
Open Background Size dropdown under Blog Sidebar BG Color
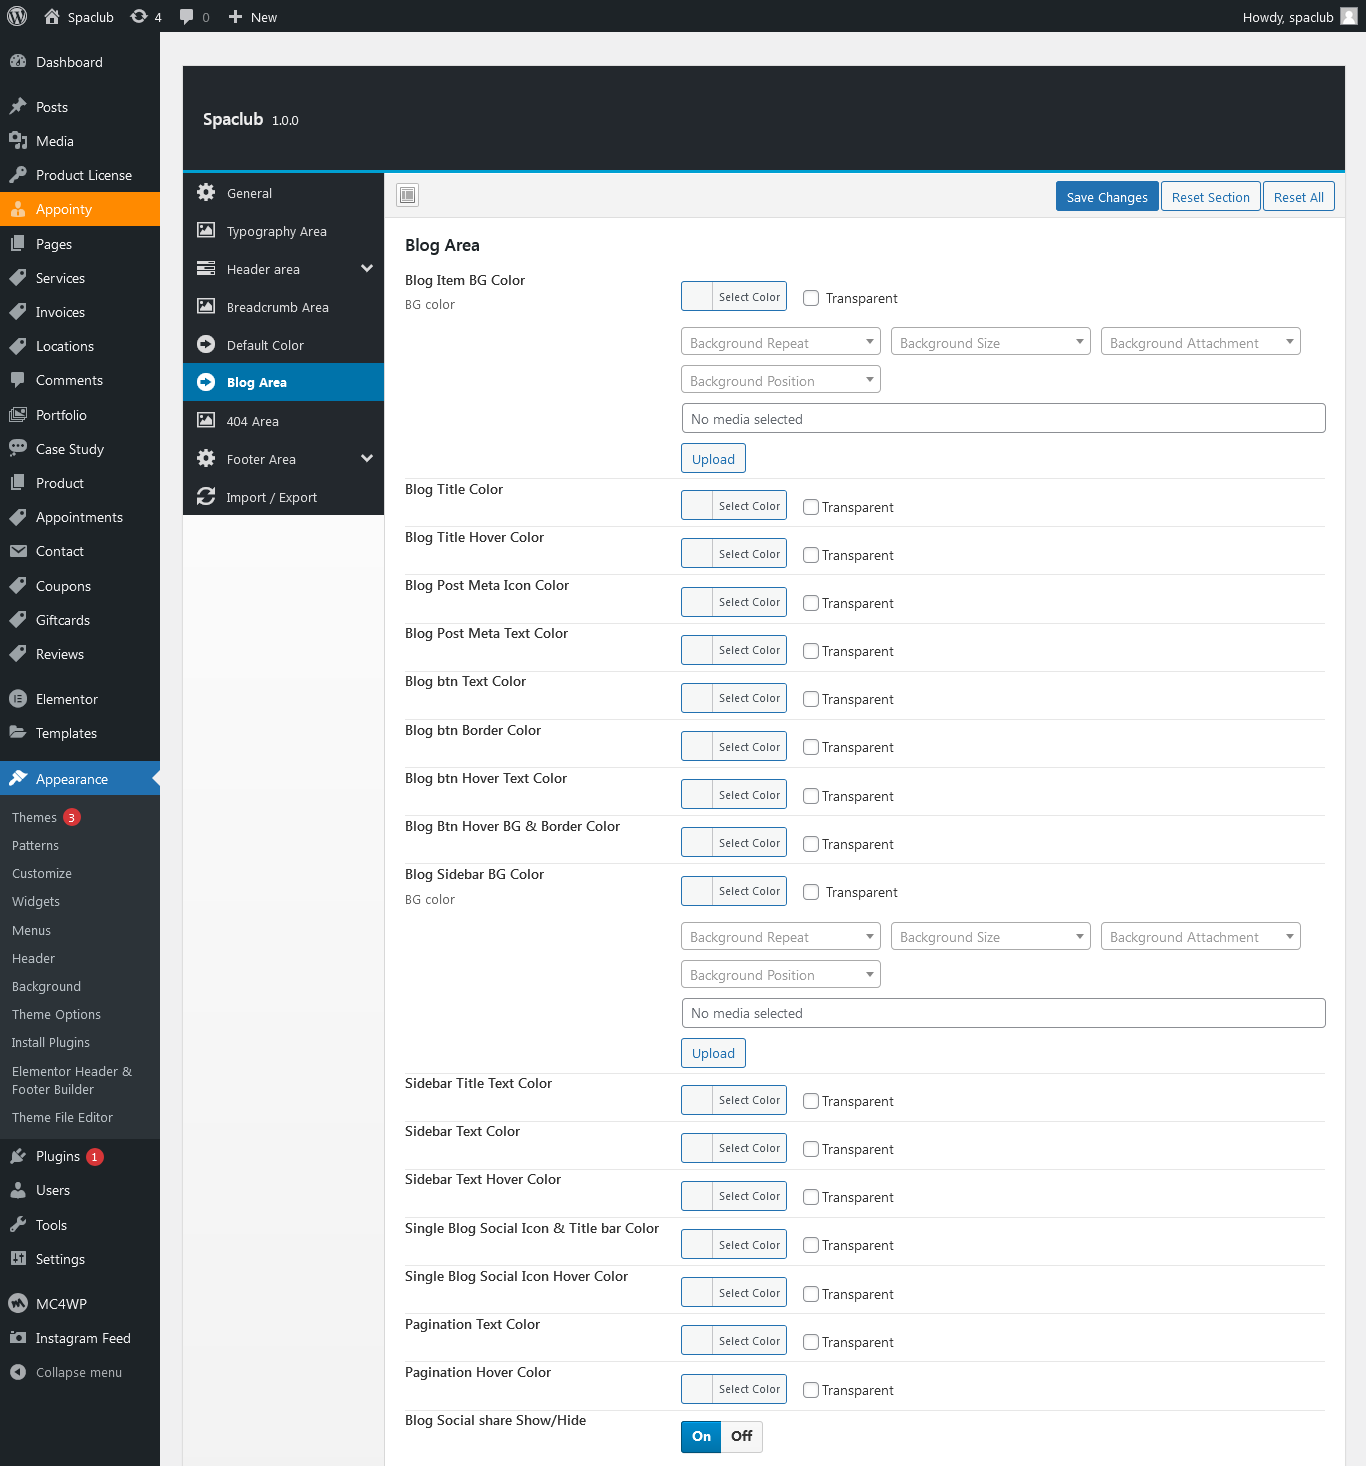click(x=991, y=936)
